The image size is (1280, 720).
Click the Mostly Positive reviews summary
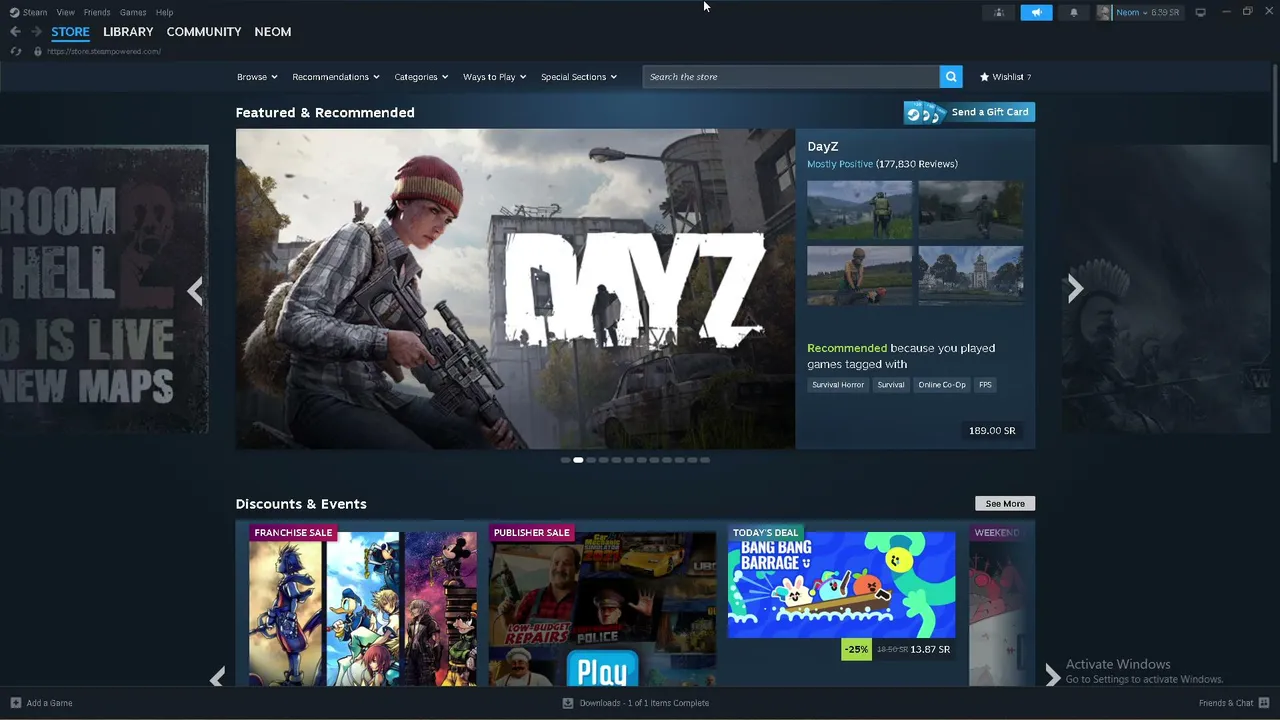tap(840, 164)
